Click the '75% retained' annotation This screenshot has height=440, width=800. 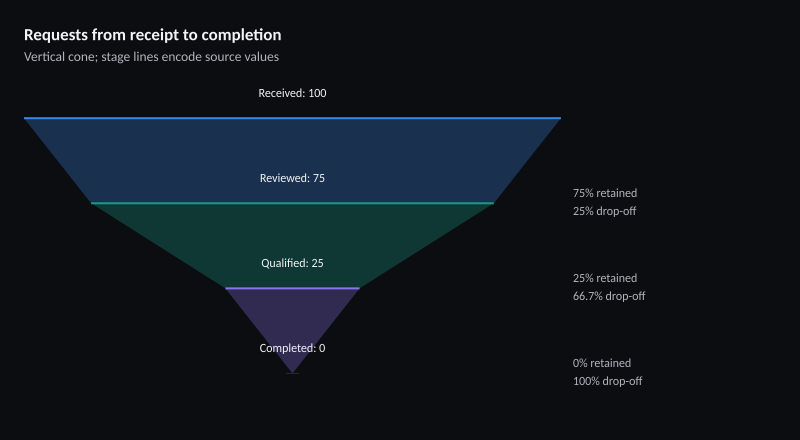605,193
